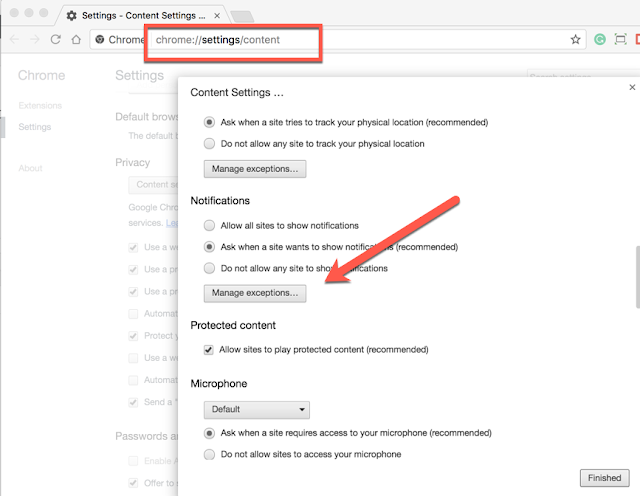This screenshot has height=496, width=640.
Task: Click the green extension icon
Action: point(599,40)
